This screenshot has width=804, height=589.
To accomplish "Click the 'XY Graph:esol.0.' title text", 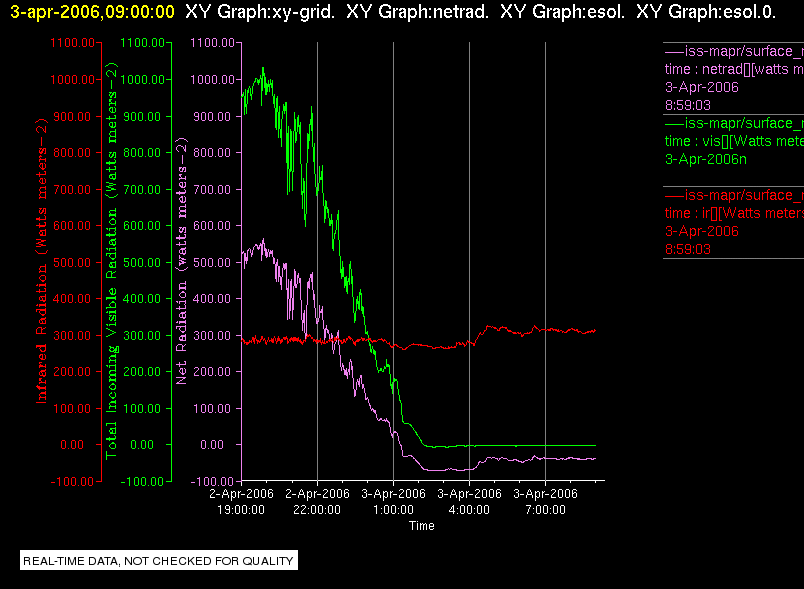I will [706, 12].
